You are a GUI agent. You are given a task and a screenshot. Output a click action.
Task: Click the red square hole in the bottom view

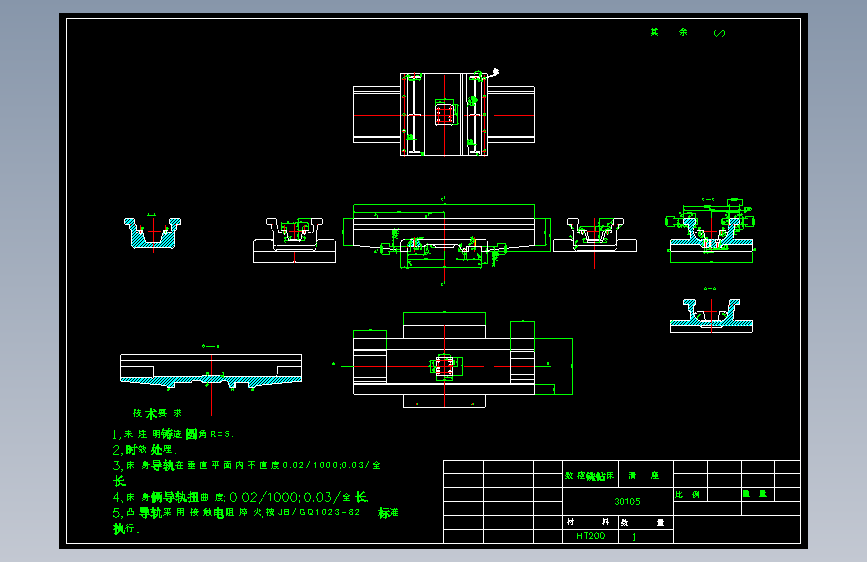(x=445, y=366)
